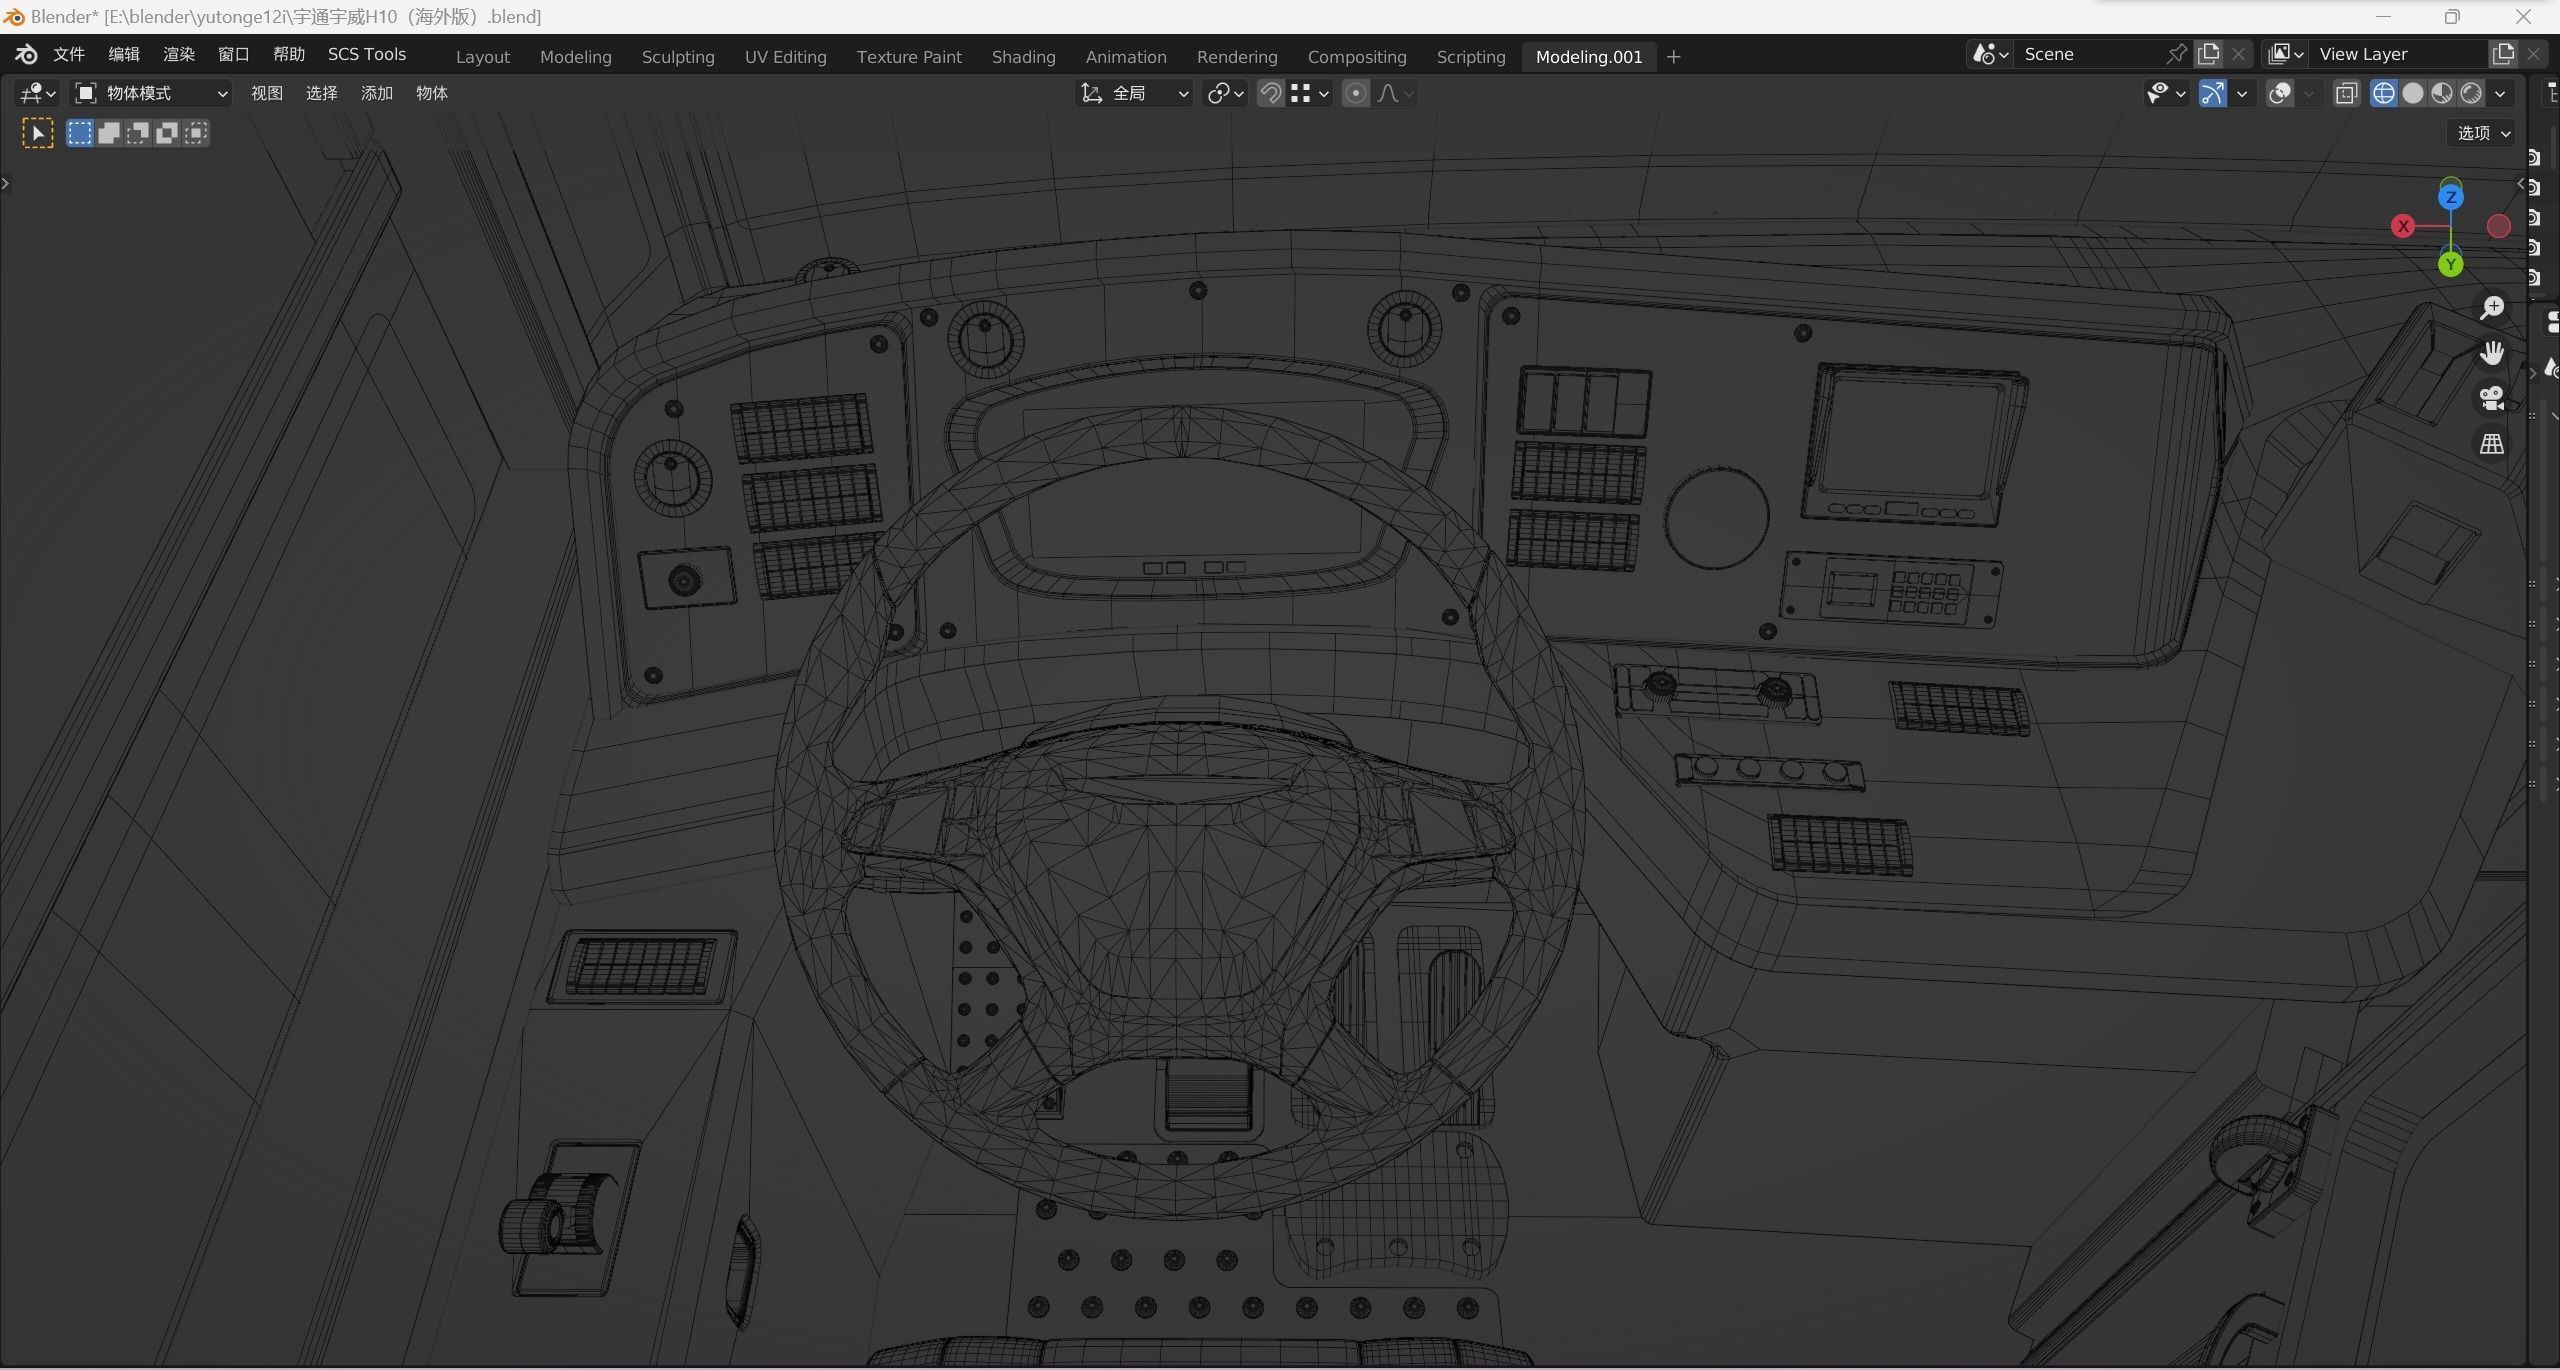Switch to the UV Editing workspace tab
Image resolution: width=2560 pixels, height=1370 pixels.
[x=785, y=57]
